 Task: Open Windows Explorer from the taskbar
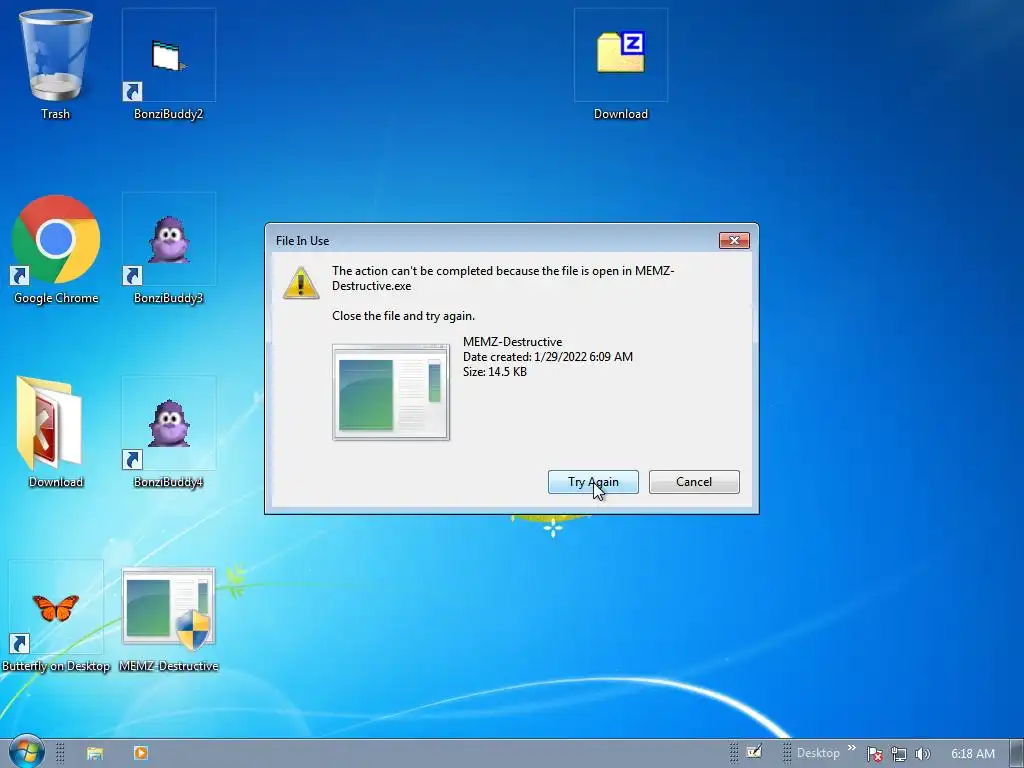point(95,753)
